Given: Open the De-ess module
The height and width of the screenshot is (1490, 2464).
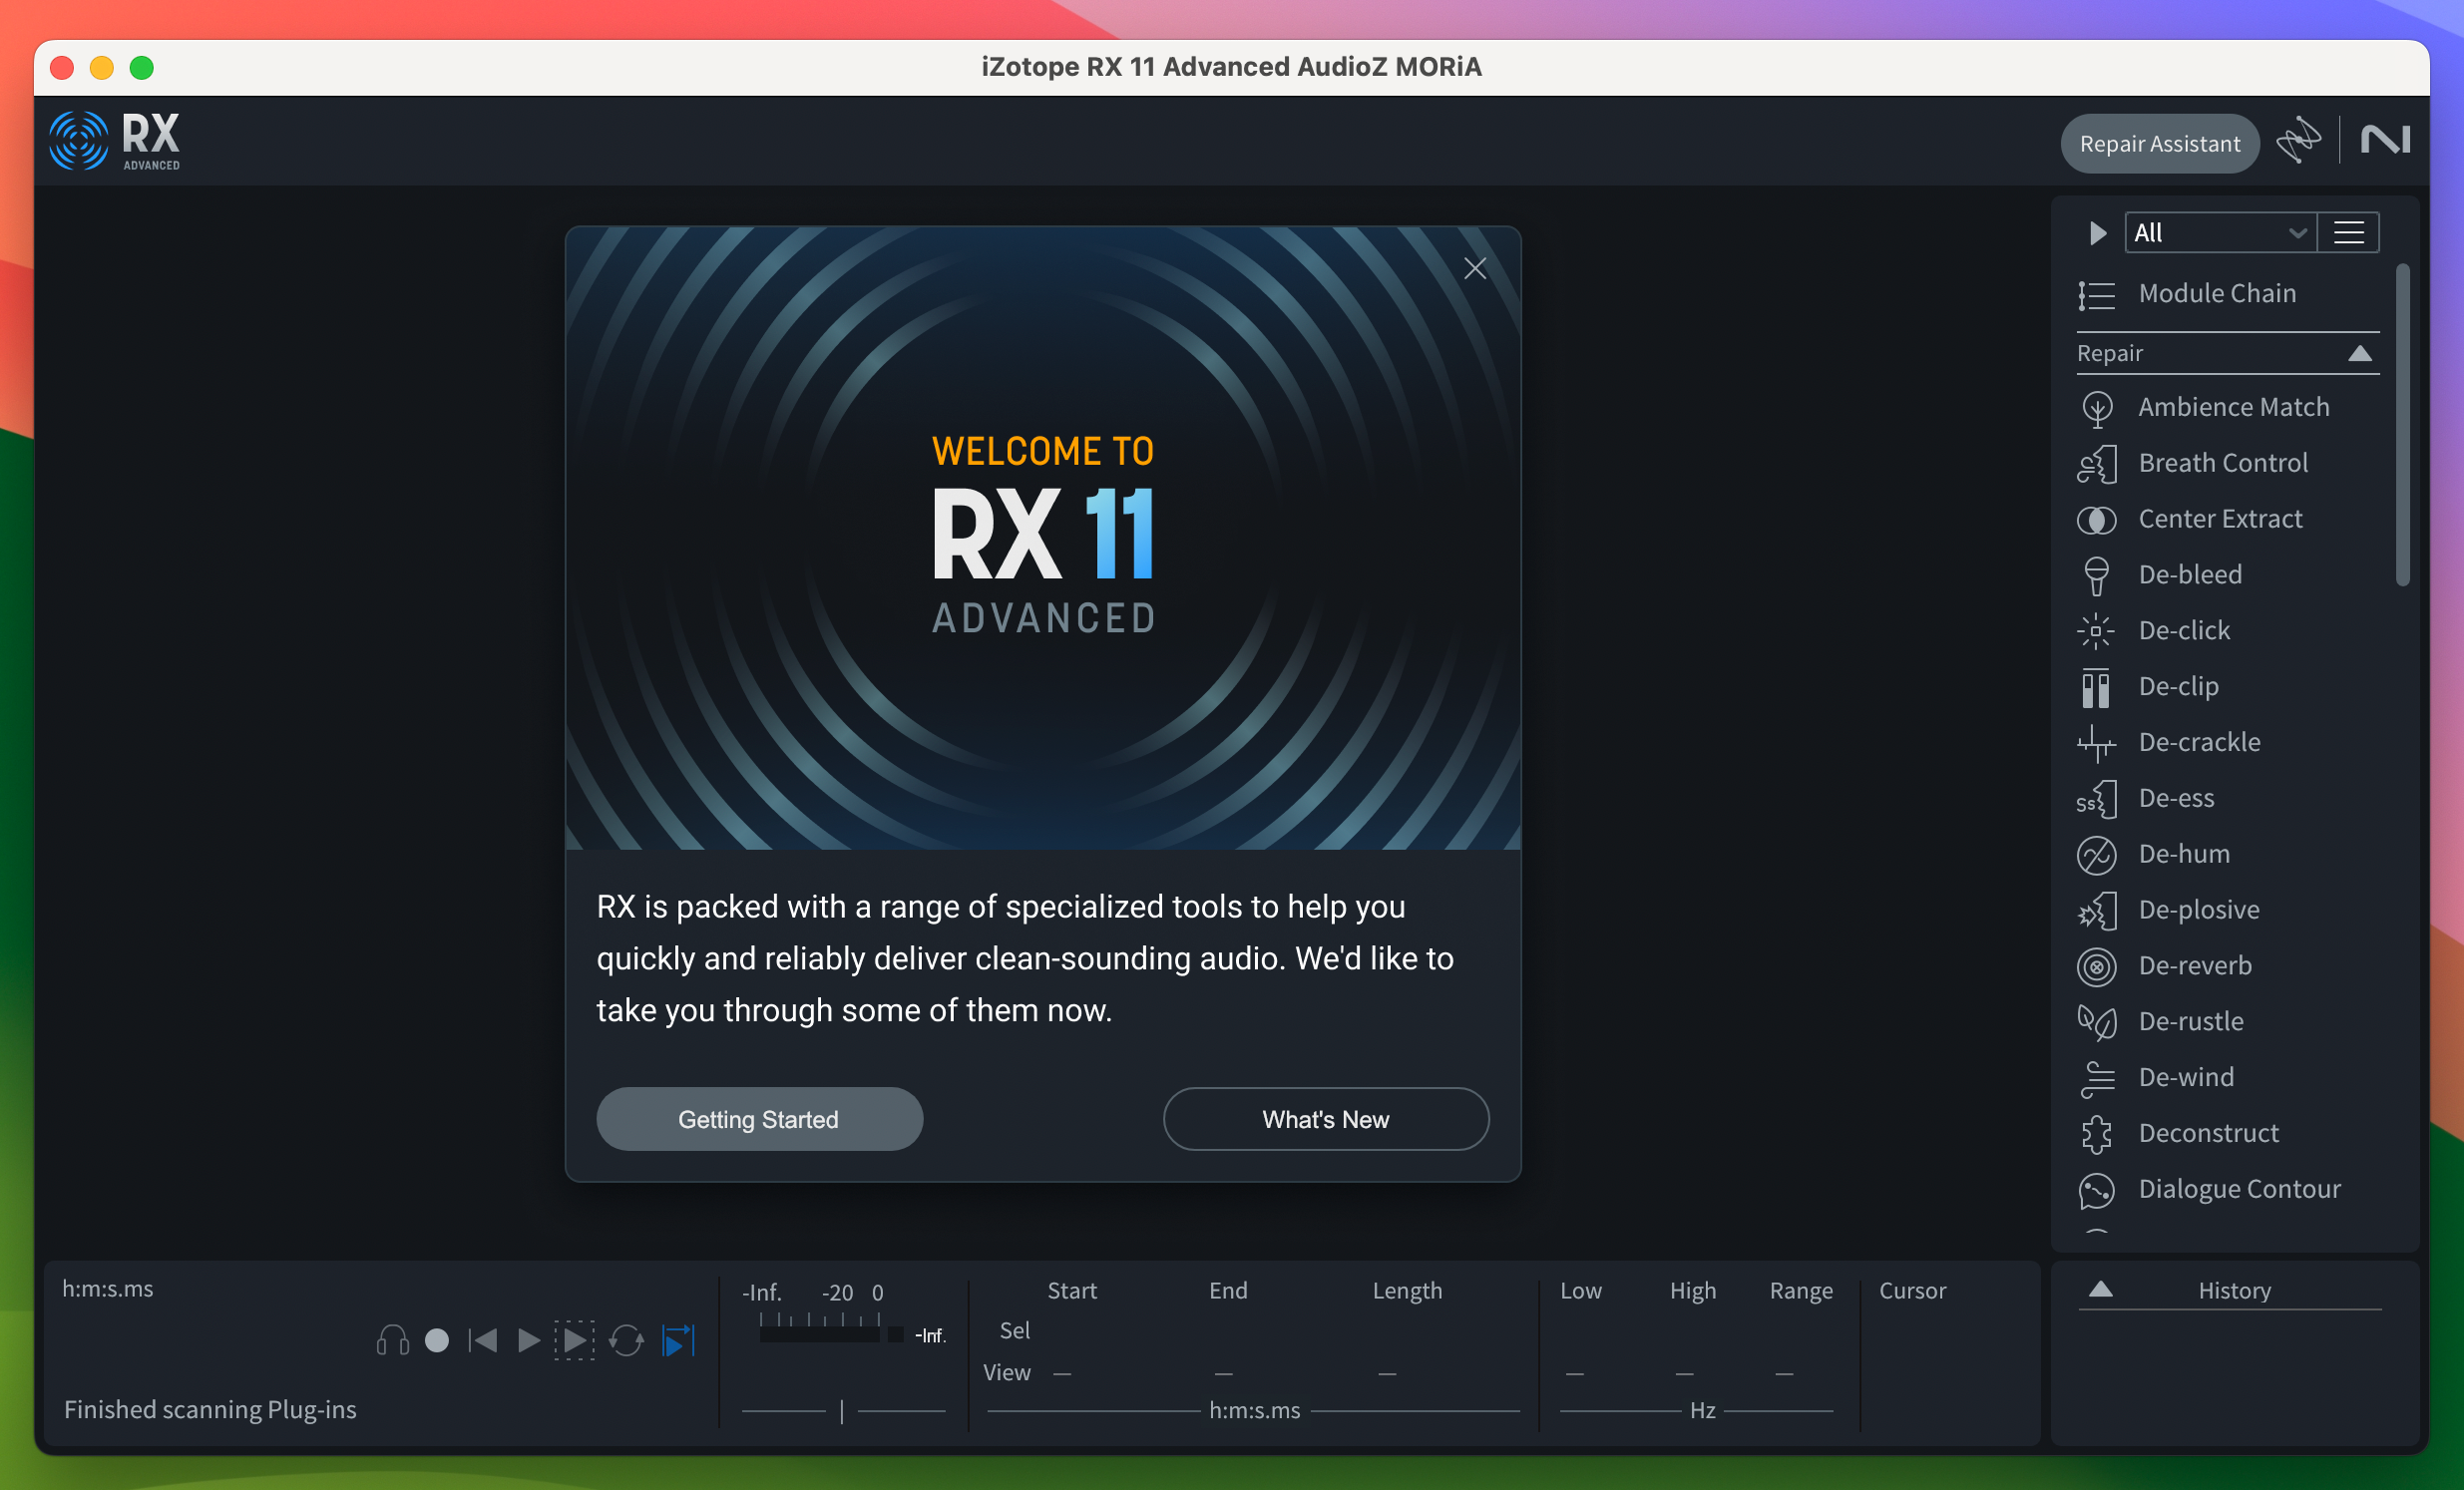Looking at the screenshot, I should coord(2146,798).
